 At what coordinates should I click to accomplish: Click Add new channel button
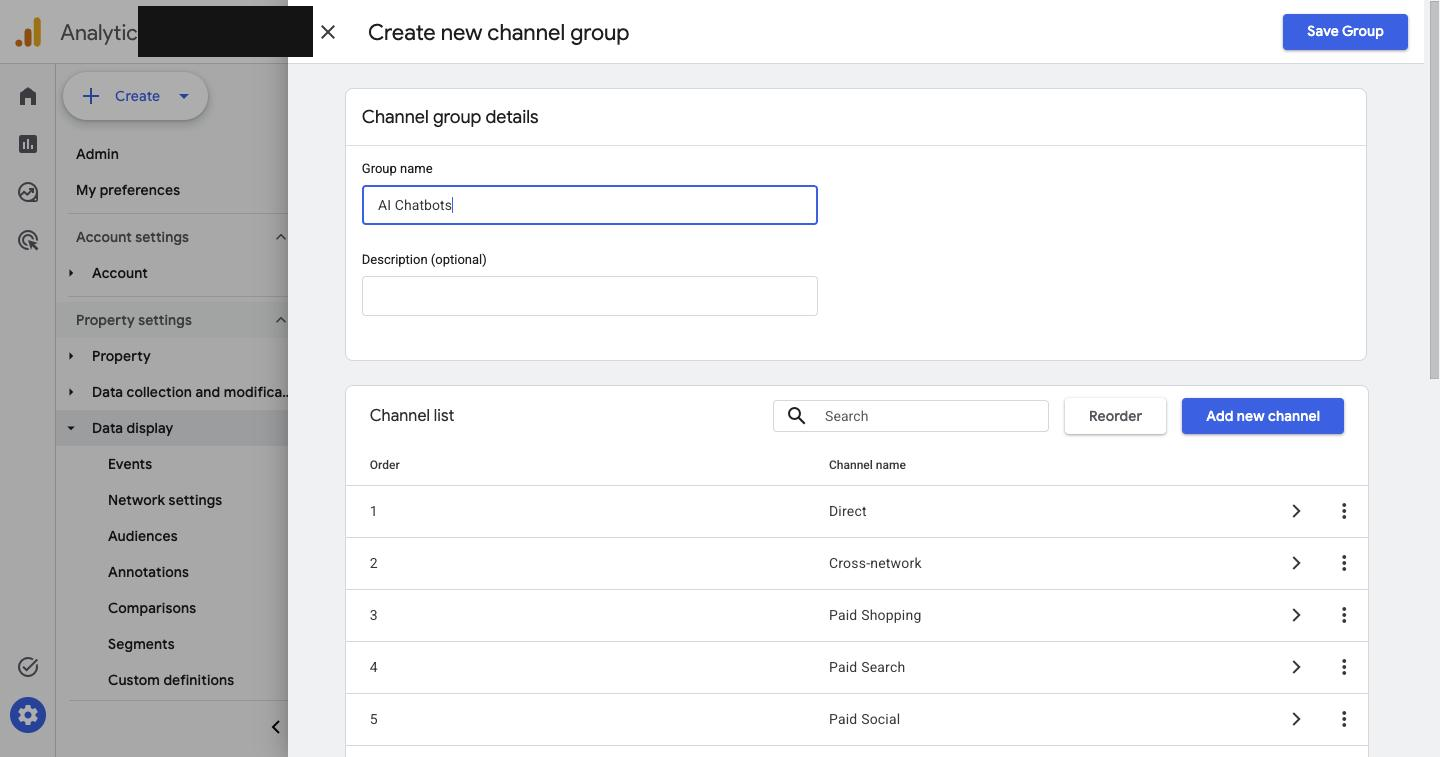[1263, 416]
